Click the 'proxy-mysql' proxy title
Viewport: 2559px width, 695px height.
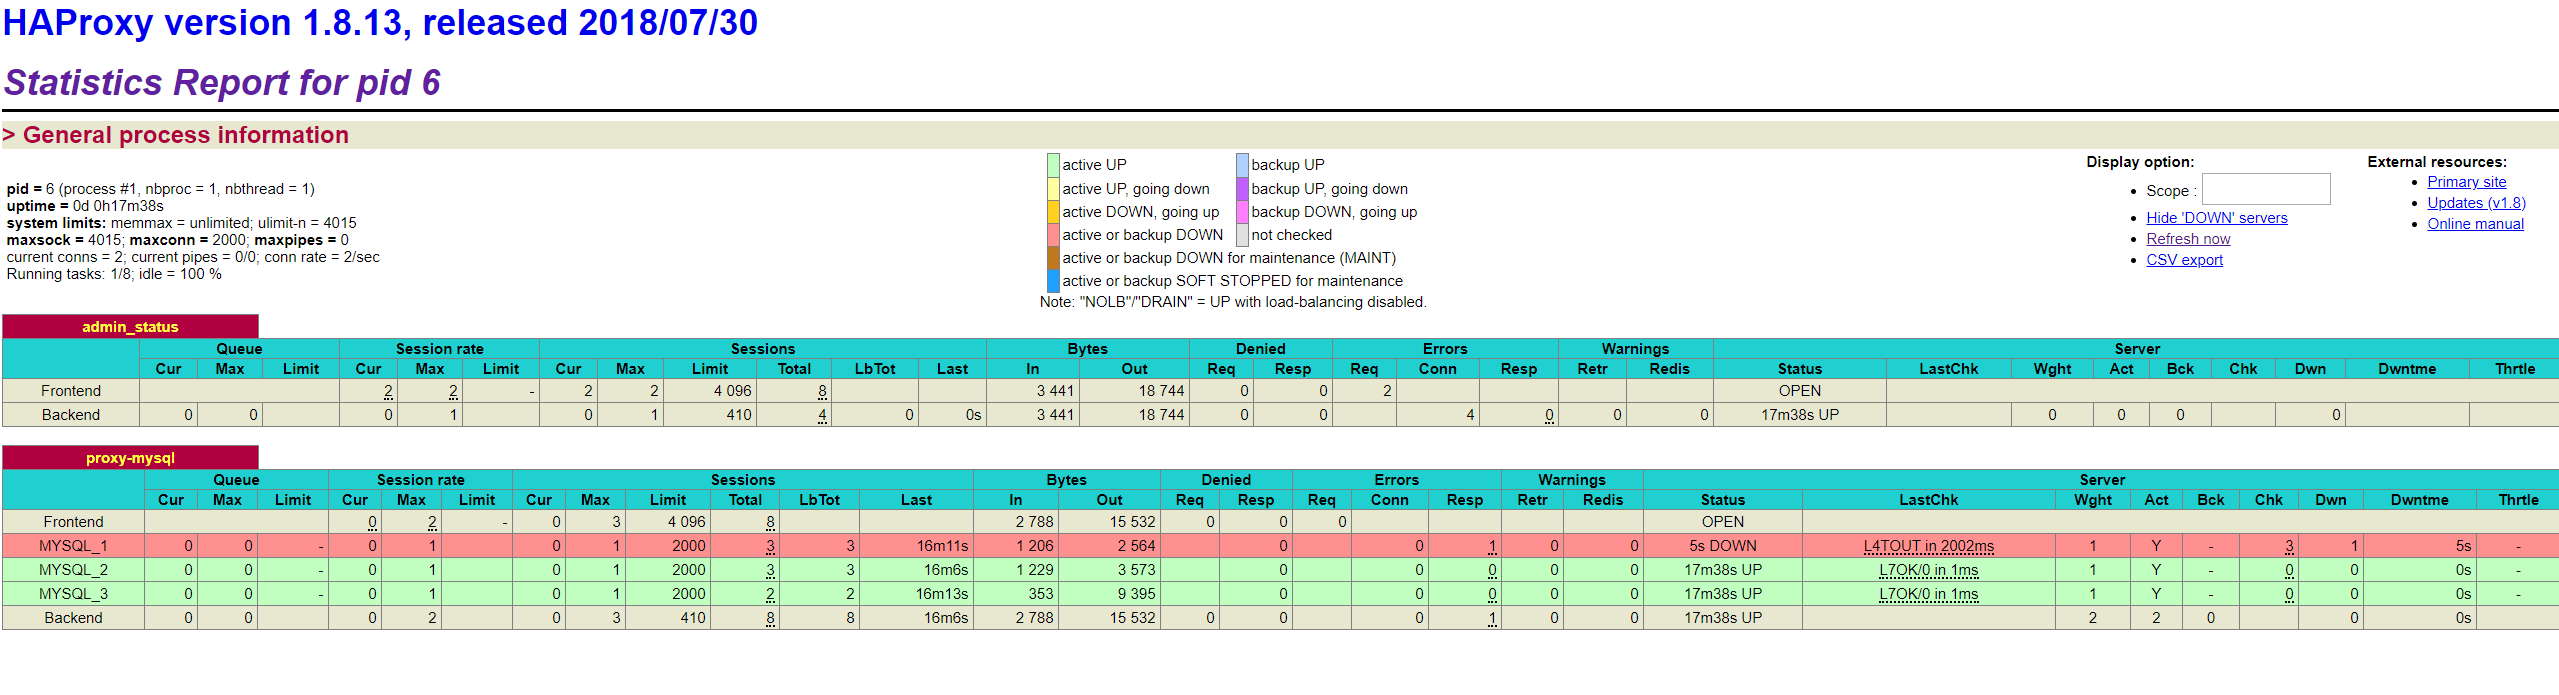[x=130, y=458]
